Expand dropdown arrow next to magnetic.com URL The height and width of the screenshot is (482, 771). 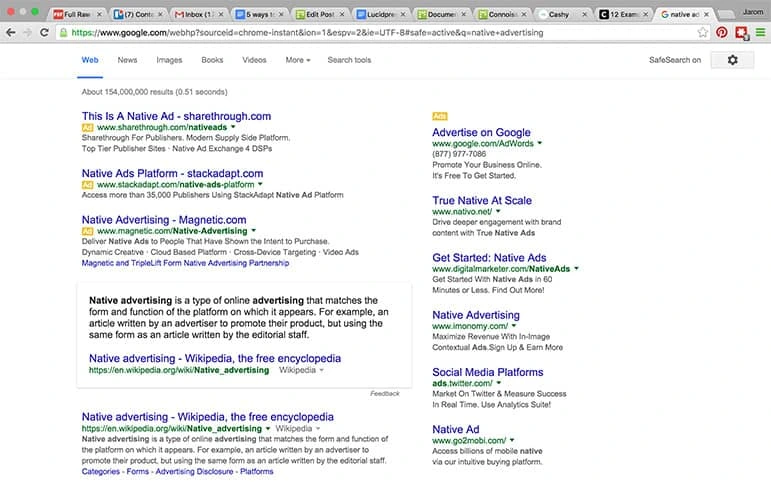pyautogui.click(x=254, y=231)
